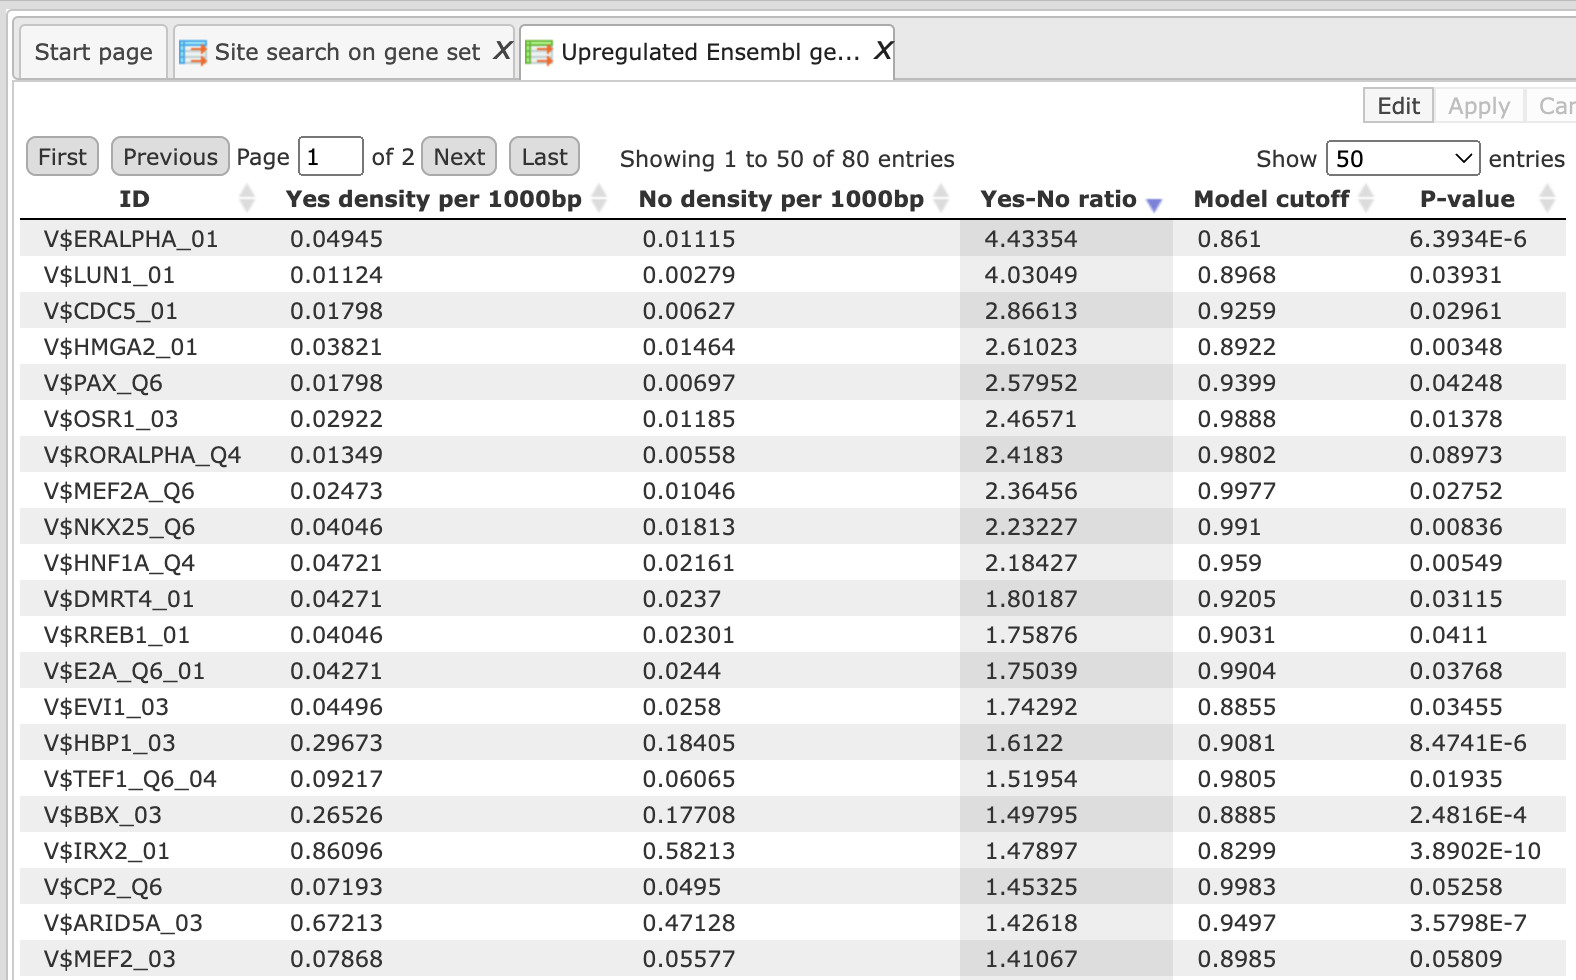Screen dimensions: 1576x980
Task: Open the Show entries dropdown
Action: (x=1403, y=158)
